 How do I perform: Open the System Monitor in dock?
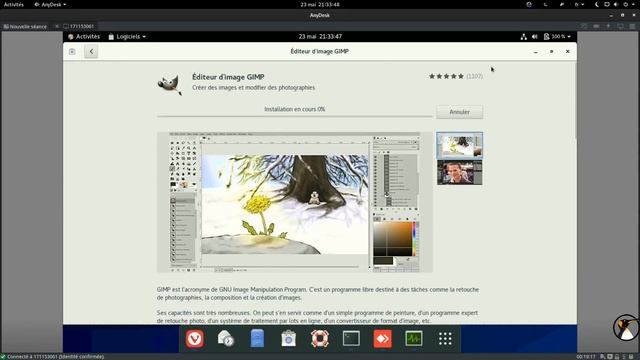[413, 338]
